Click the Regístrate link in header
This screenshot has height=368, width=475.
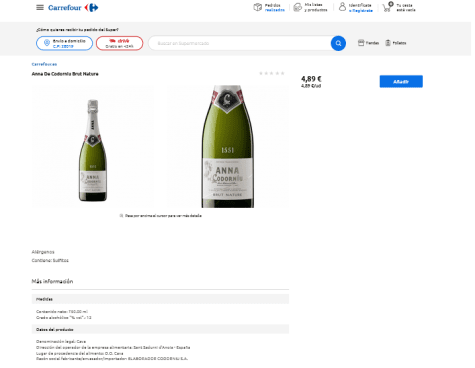click(x=361, y=11)
